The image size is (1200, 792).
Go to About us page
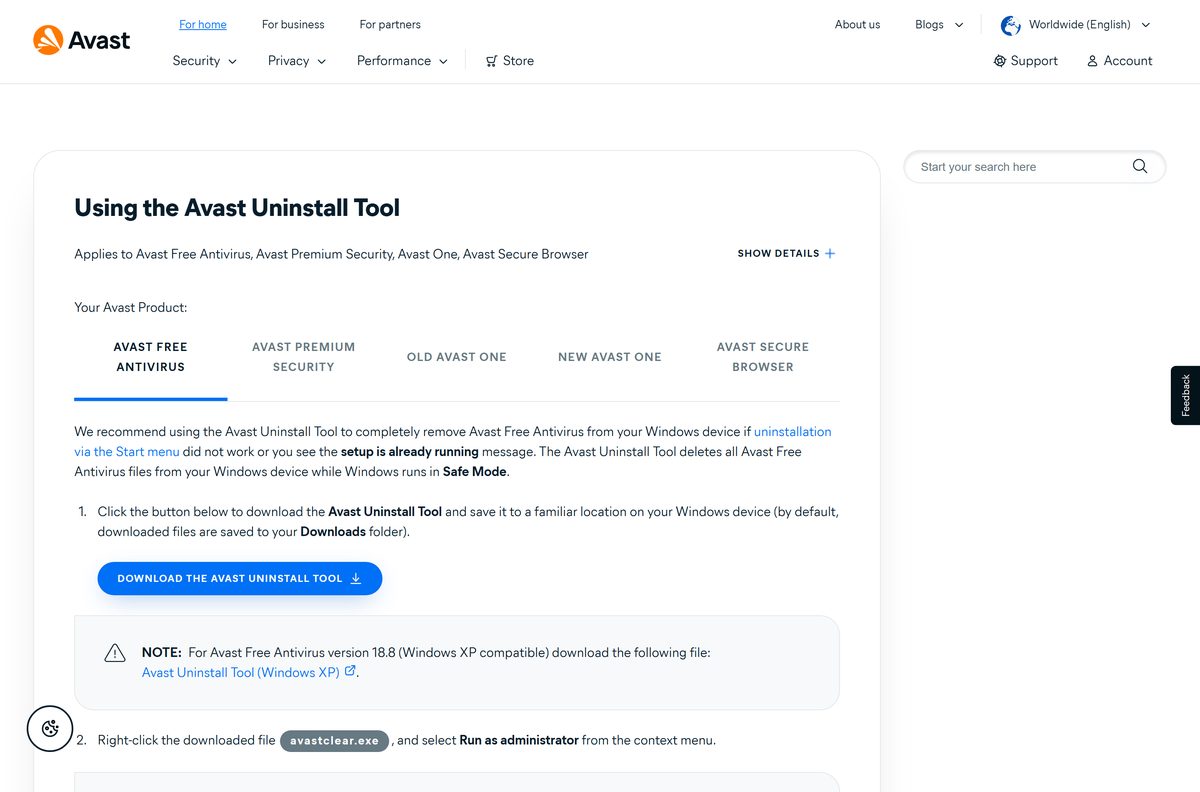click(858, 25)
